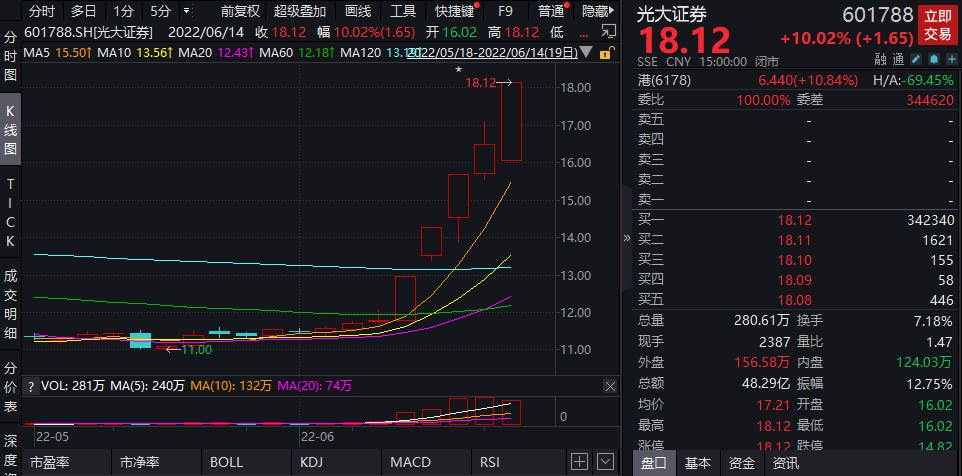
Task: Click the pencil note icon in the quote header
Action: tap(916, 60)
